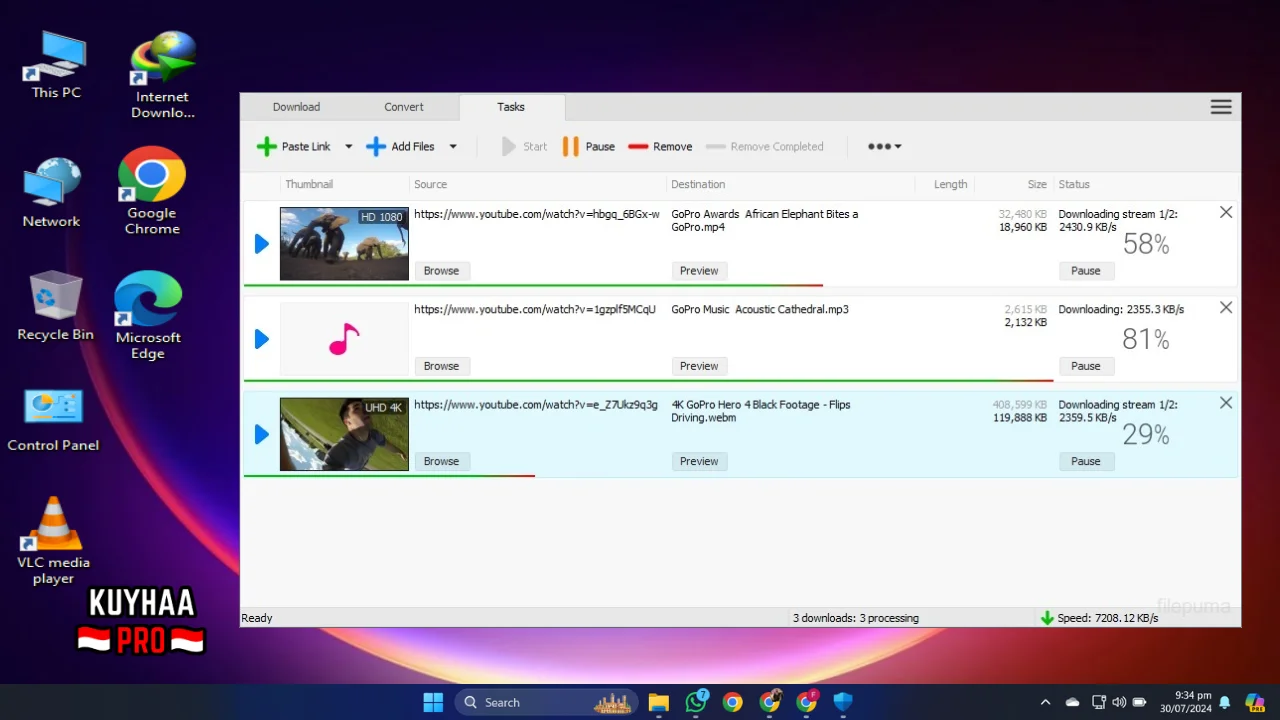Remove the 4K GoPro Hero task with X

(1226, 402)
